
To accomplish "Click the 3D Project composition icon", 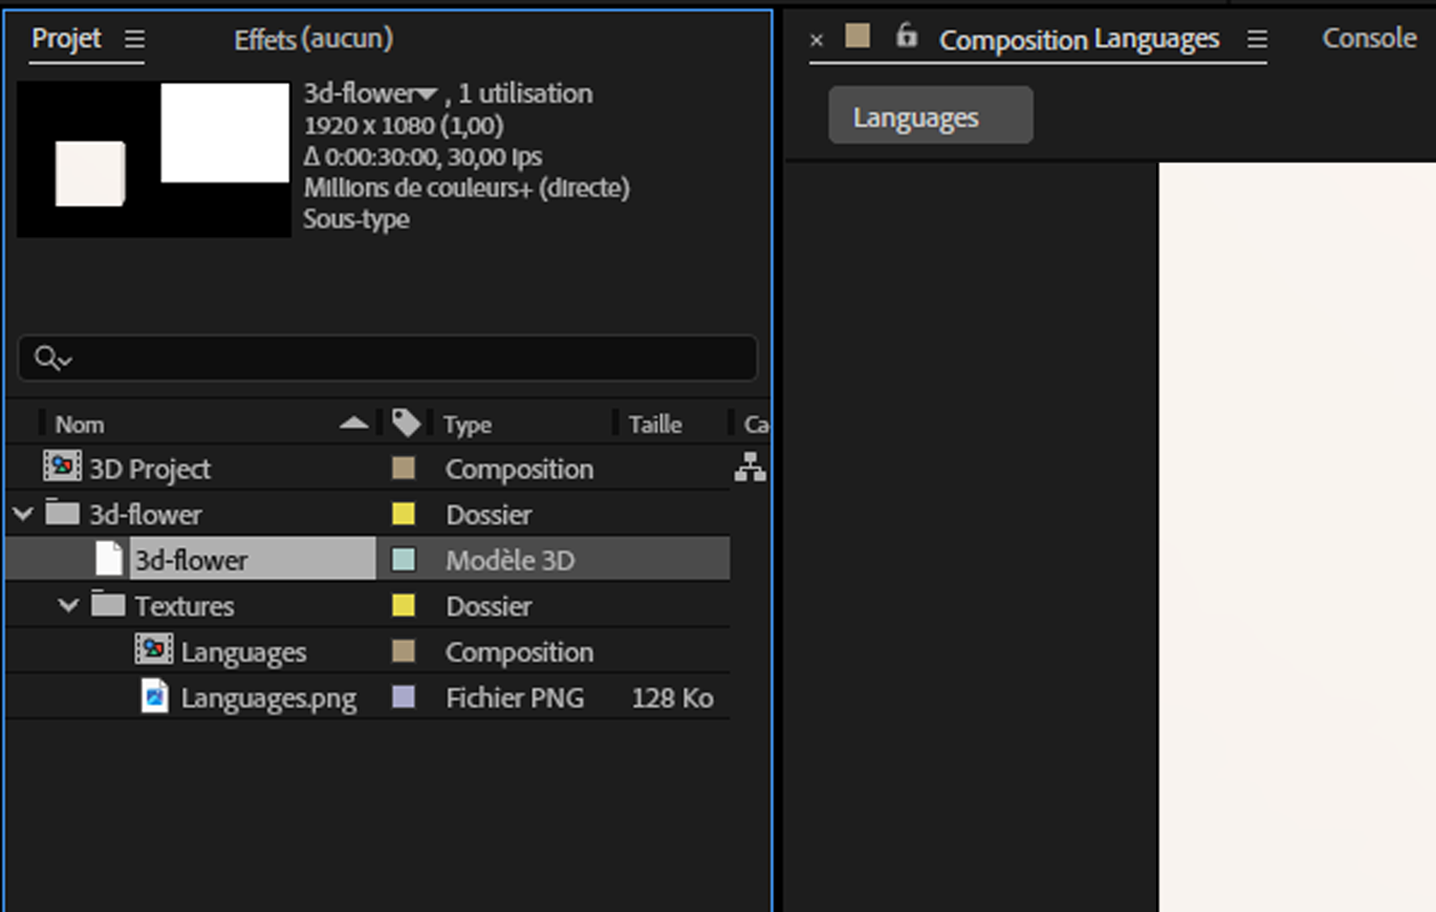I will [x=62, y=467].
